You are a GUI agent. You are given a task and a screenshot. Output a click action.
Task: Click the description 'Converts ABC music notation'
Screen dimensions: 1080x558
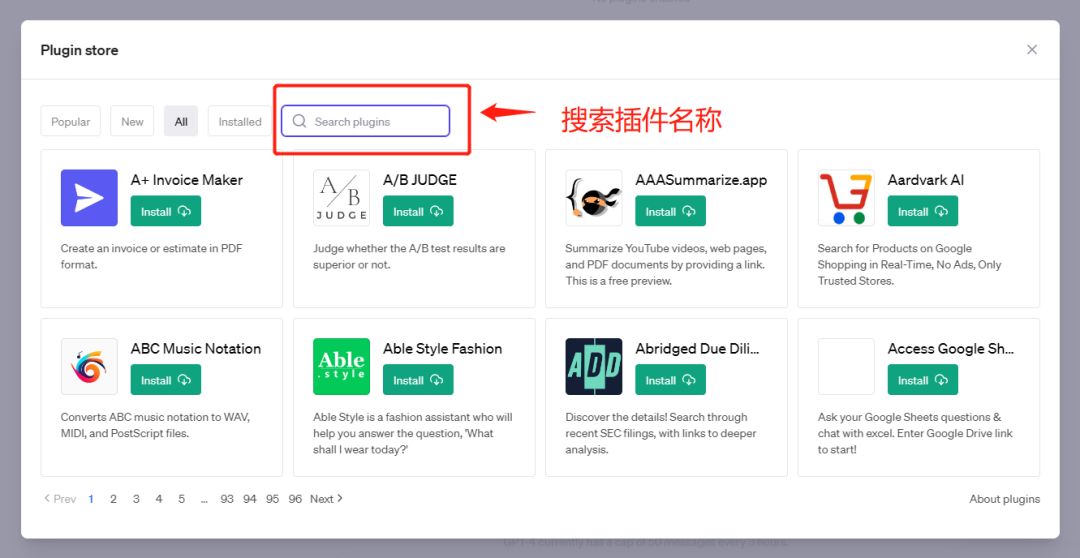(156, 425)
